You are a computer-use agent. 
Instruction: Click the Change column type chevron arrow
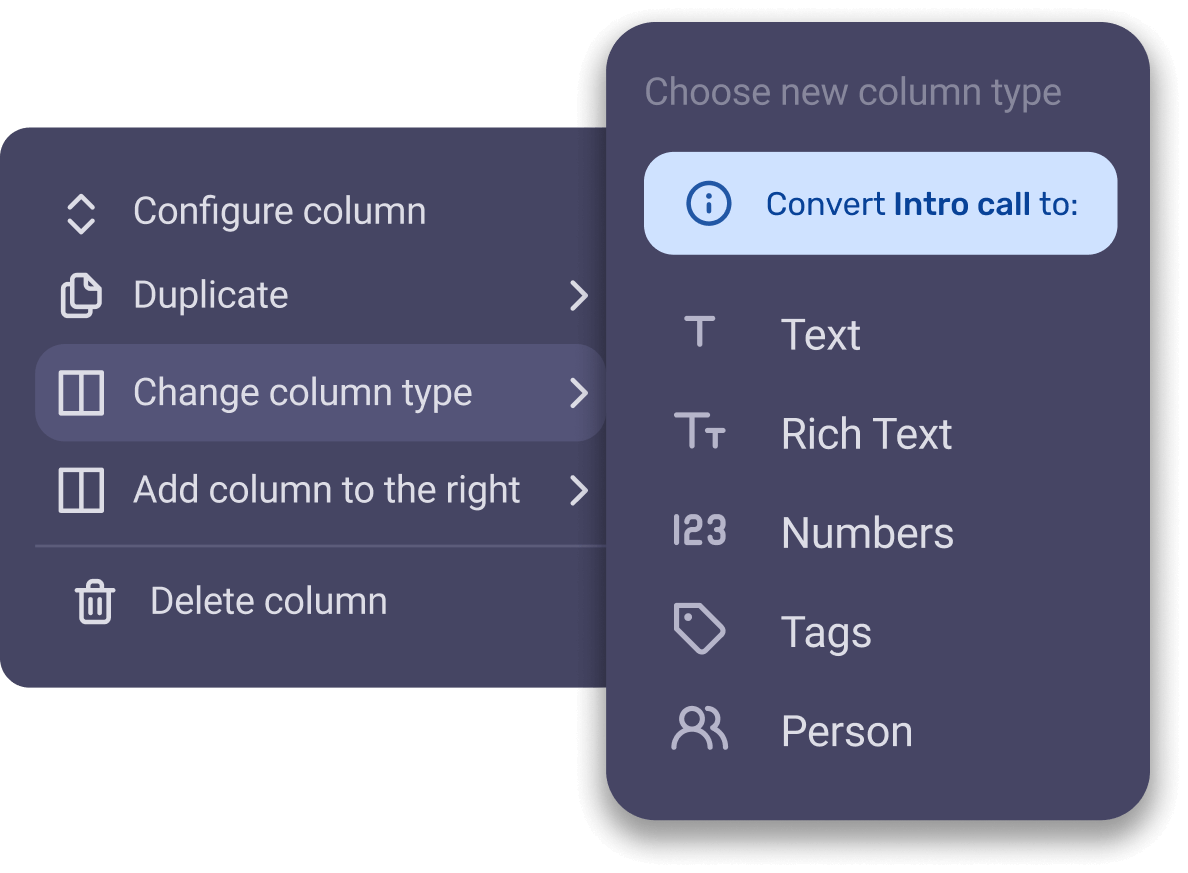tap(579, 393)
